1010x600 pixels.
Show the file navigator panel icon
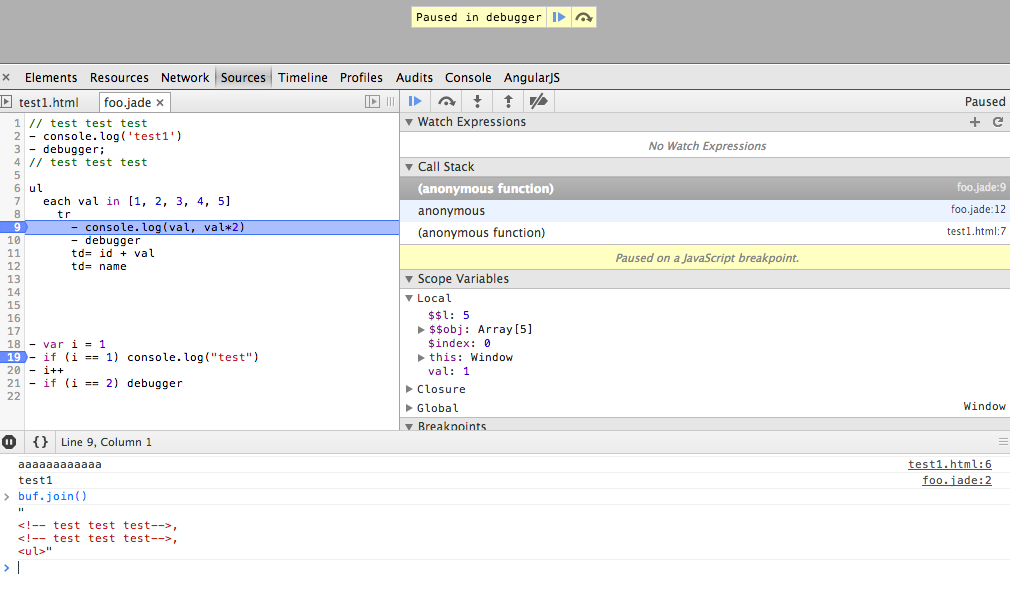pos(6,102)
